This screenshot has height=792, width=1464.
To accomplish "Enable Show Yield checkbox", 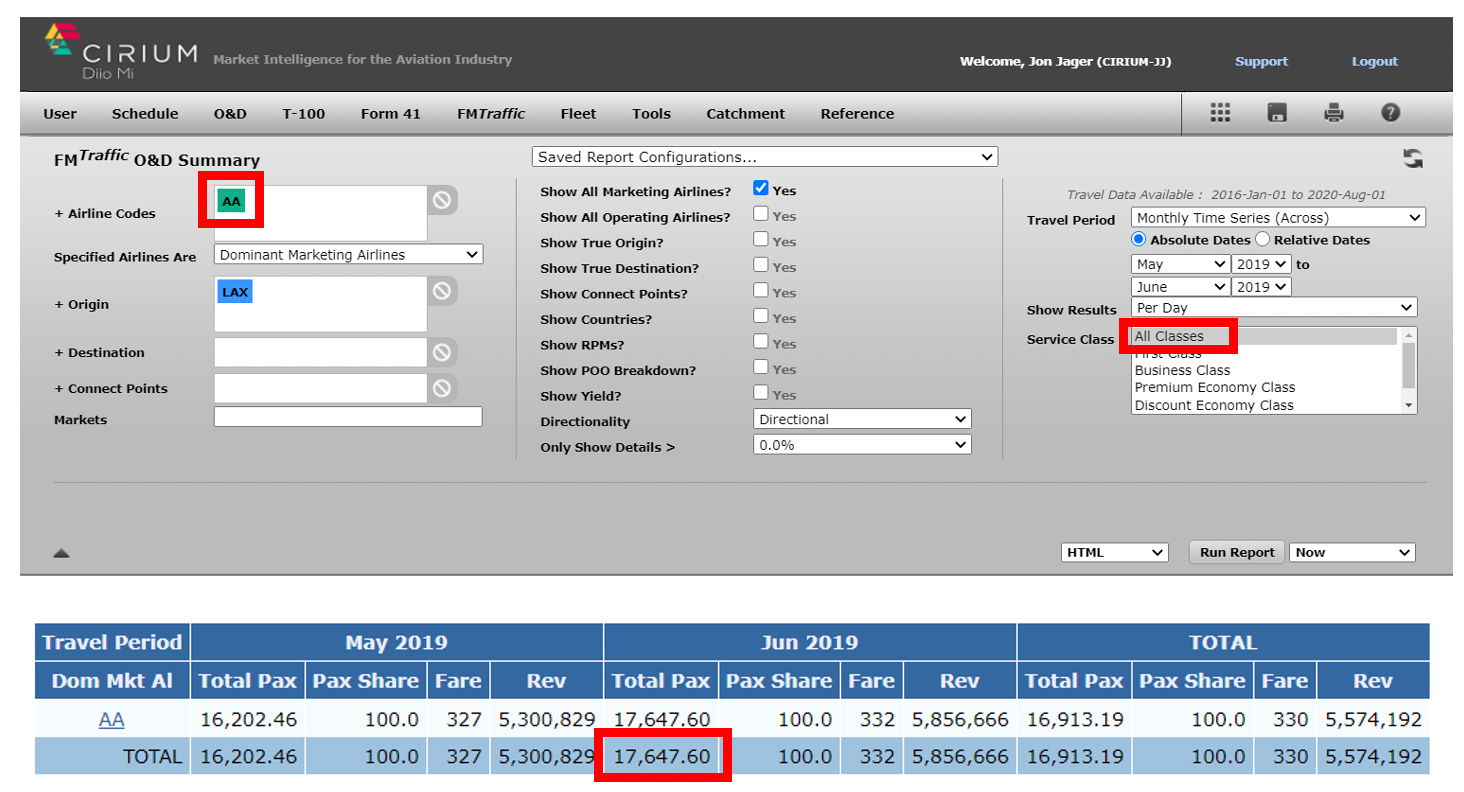I will [761, 393].
